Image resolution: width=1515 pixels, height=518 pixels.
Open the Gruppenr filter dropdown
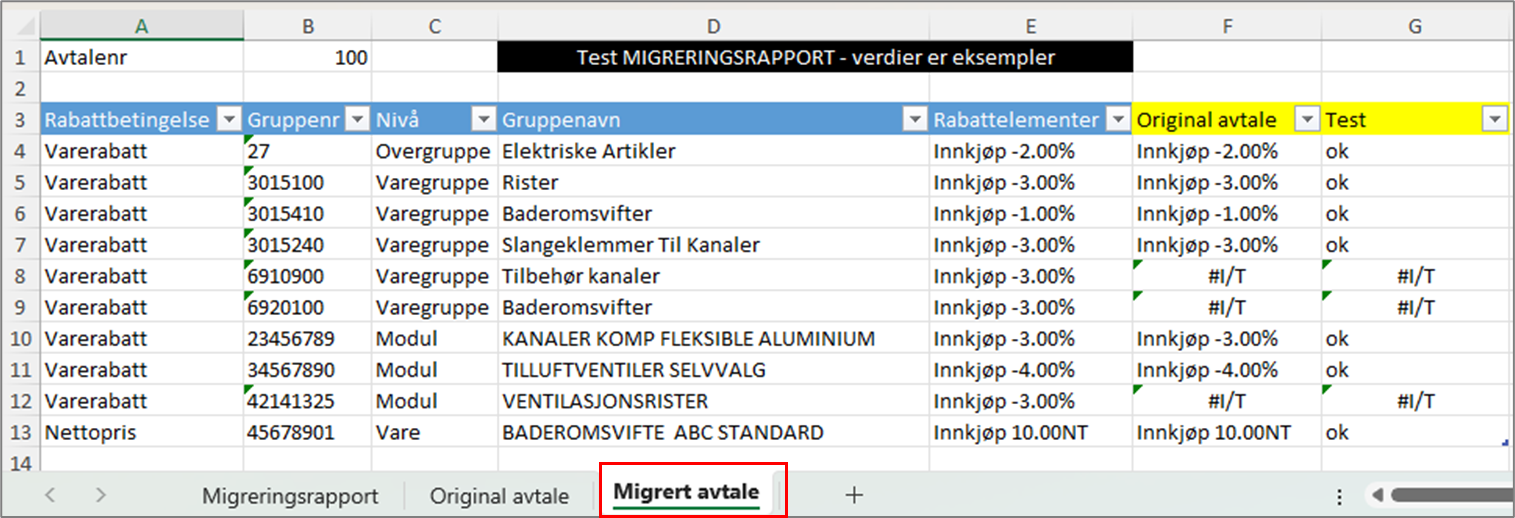click(357, 120)
